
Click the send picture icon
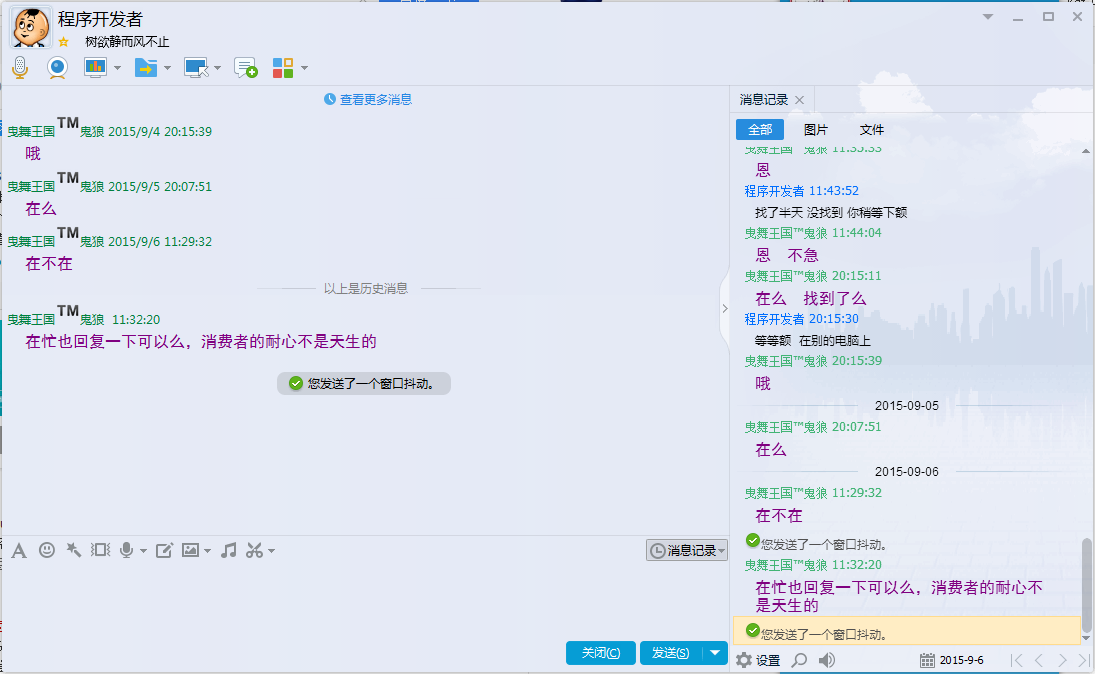(190, 550)
